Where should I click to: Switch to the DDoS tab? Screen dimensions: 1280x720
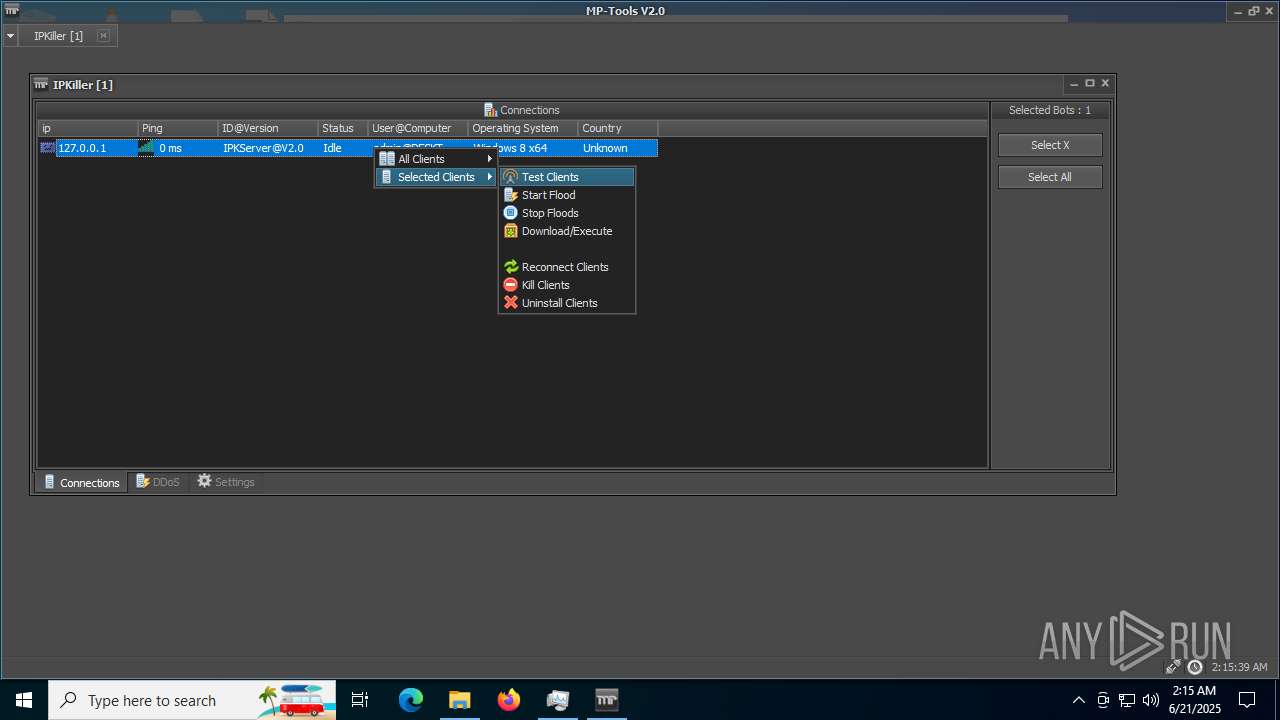coord(158,482)
